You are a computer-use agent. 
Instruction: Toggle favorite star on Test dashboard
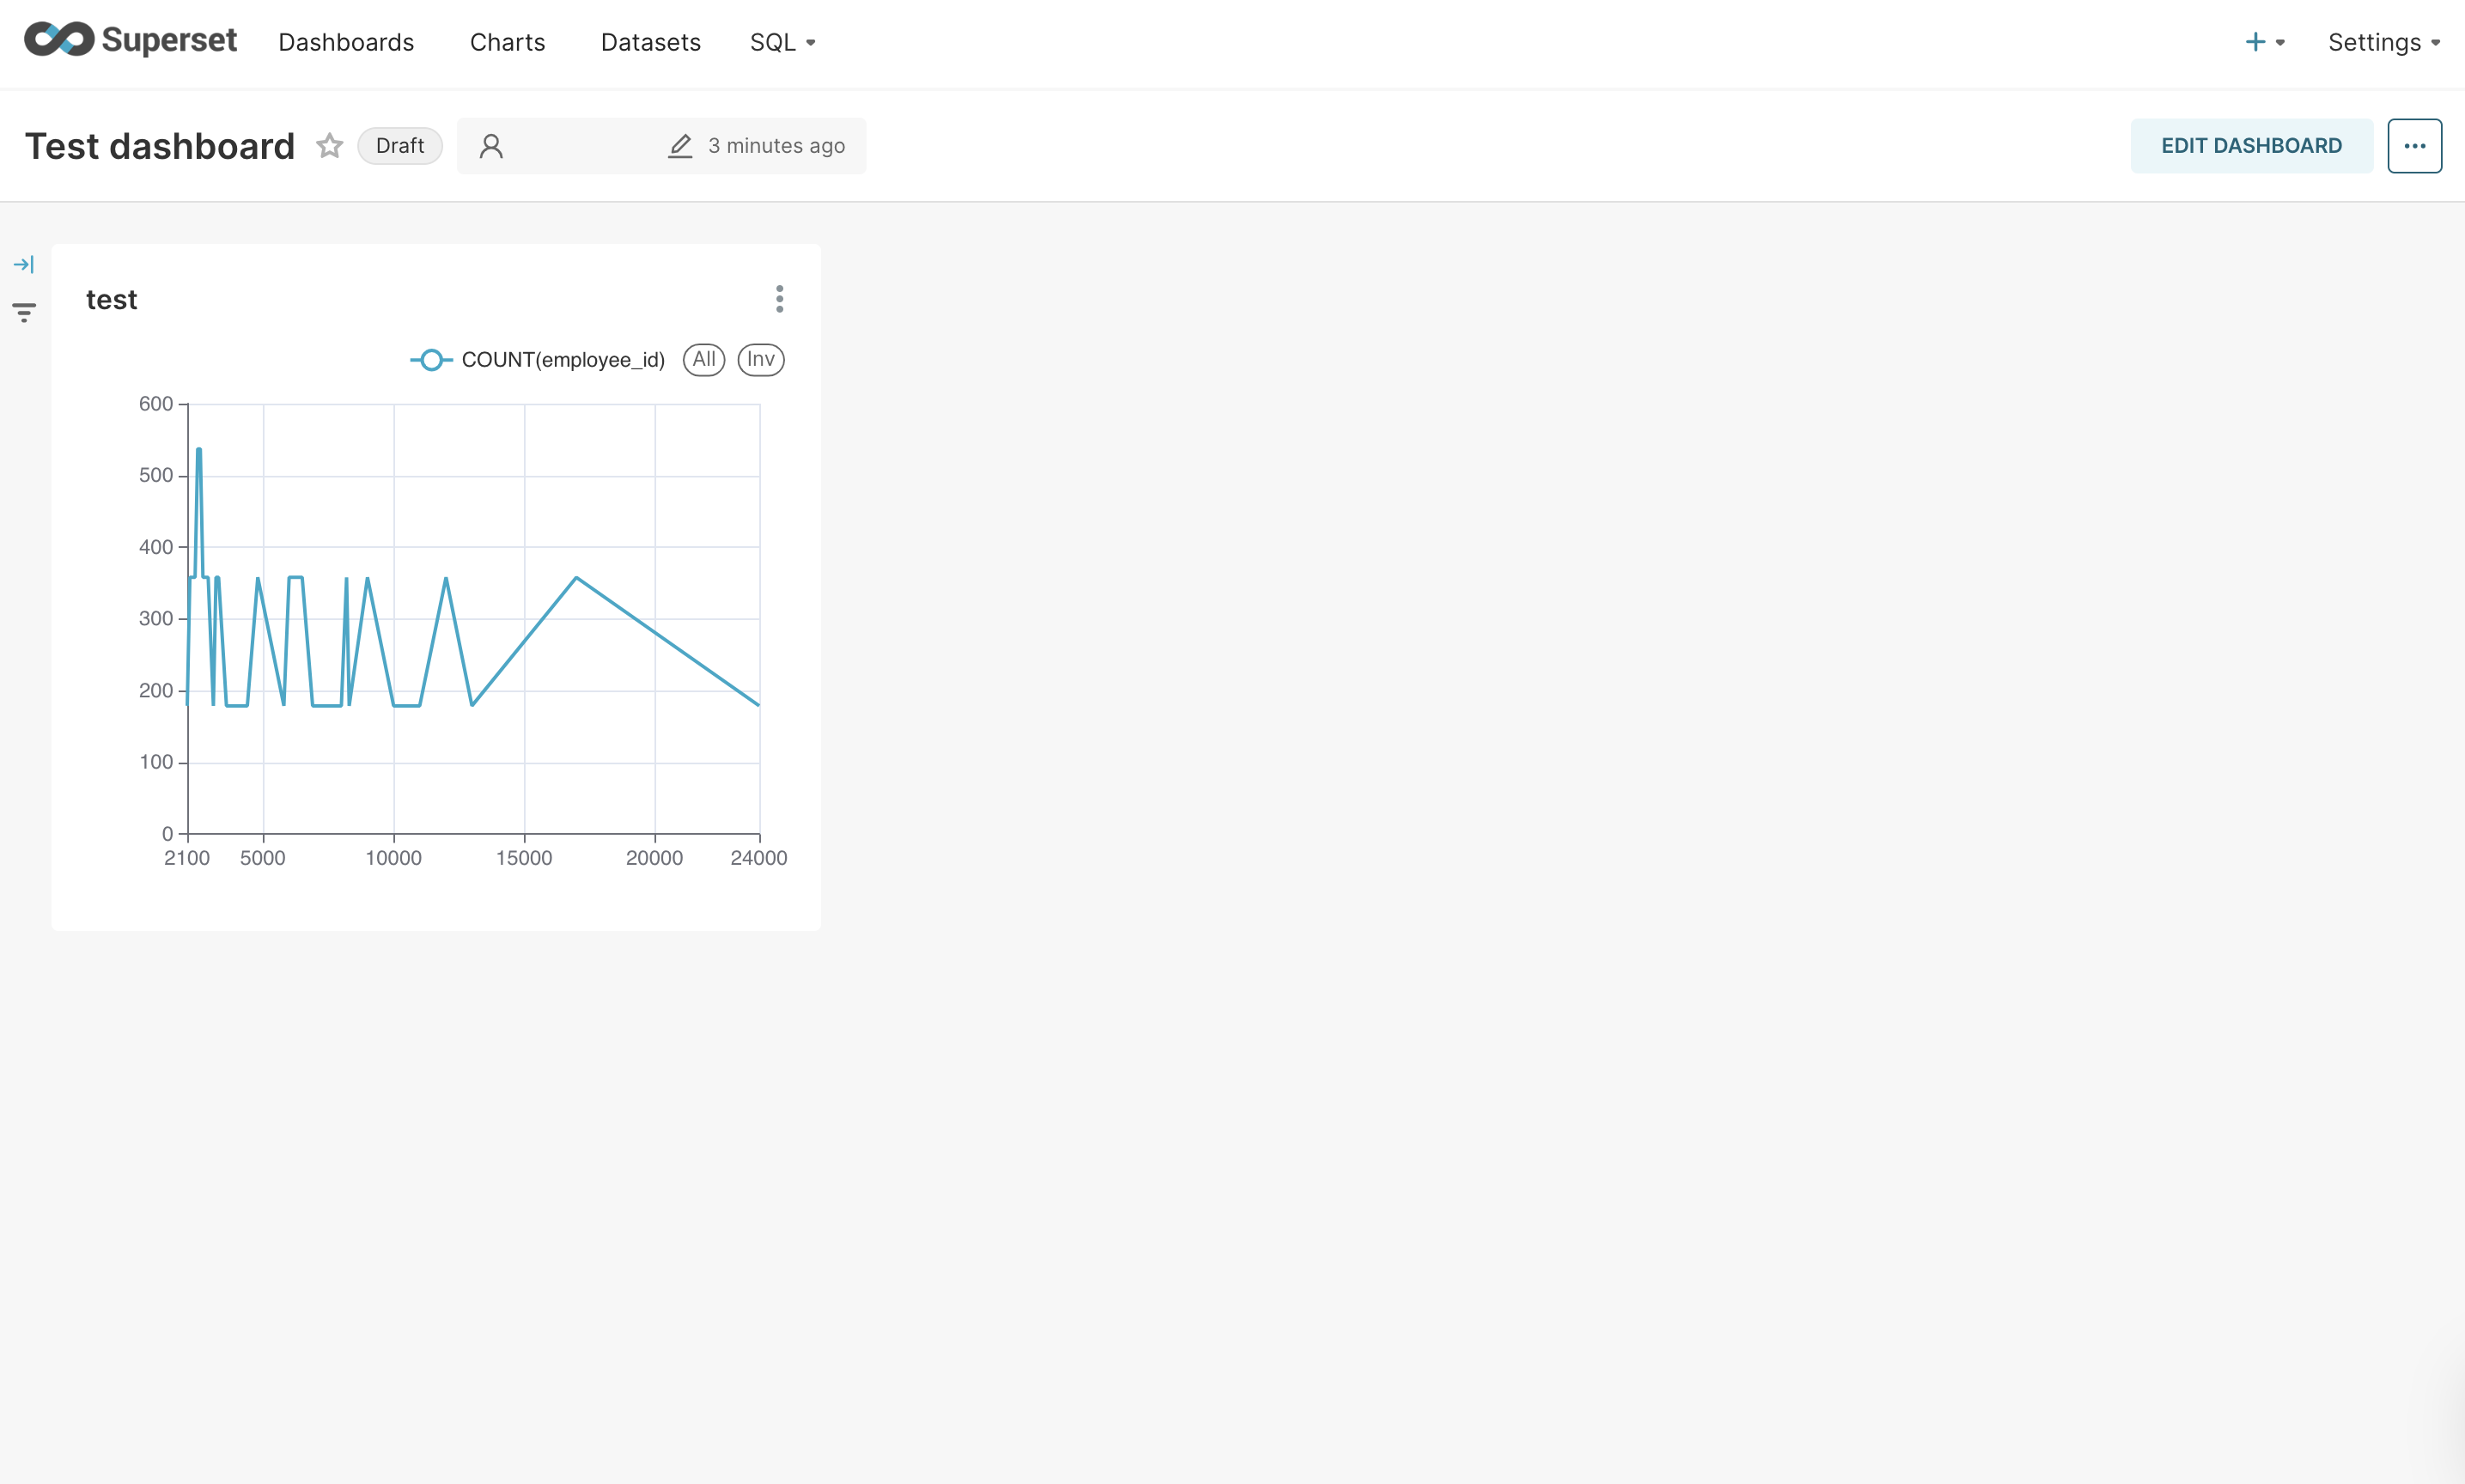(328, 146)
